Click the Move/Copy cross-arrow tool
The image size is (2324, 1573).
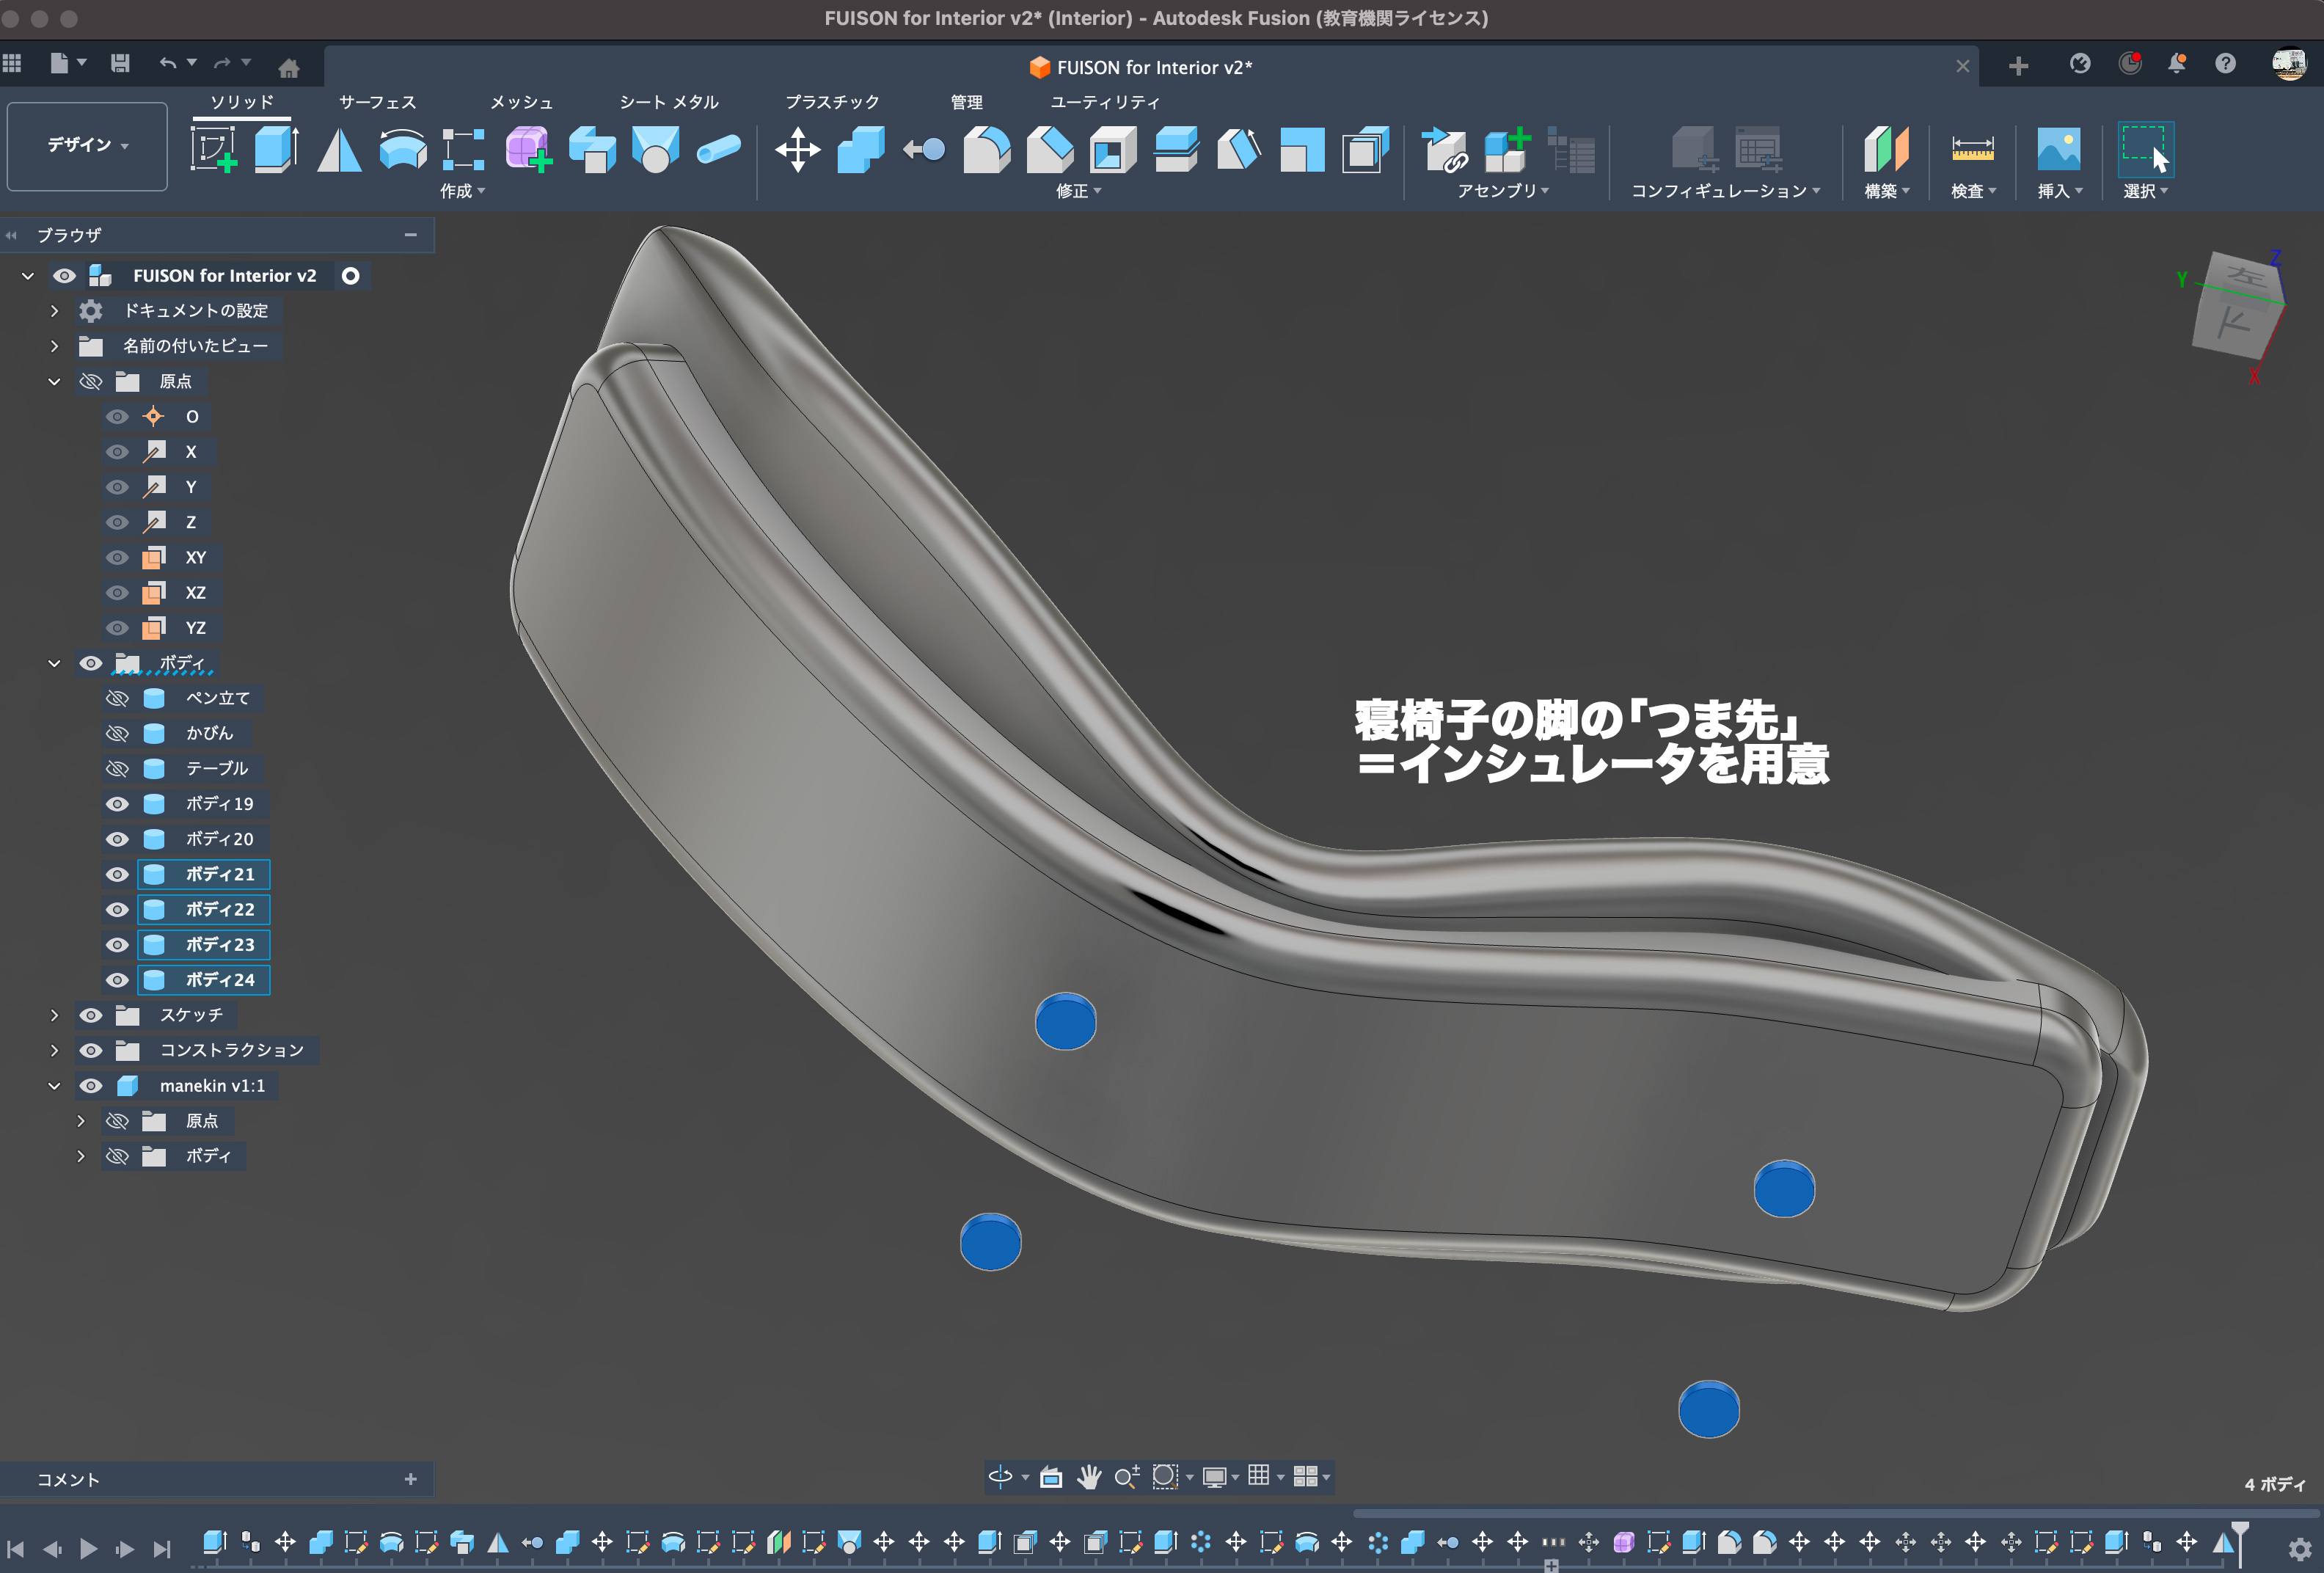click(797, 150)
